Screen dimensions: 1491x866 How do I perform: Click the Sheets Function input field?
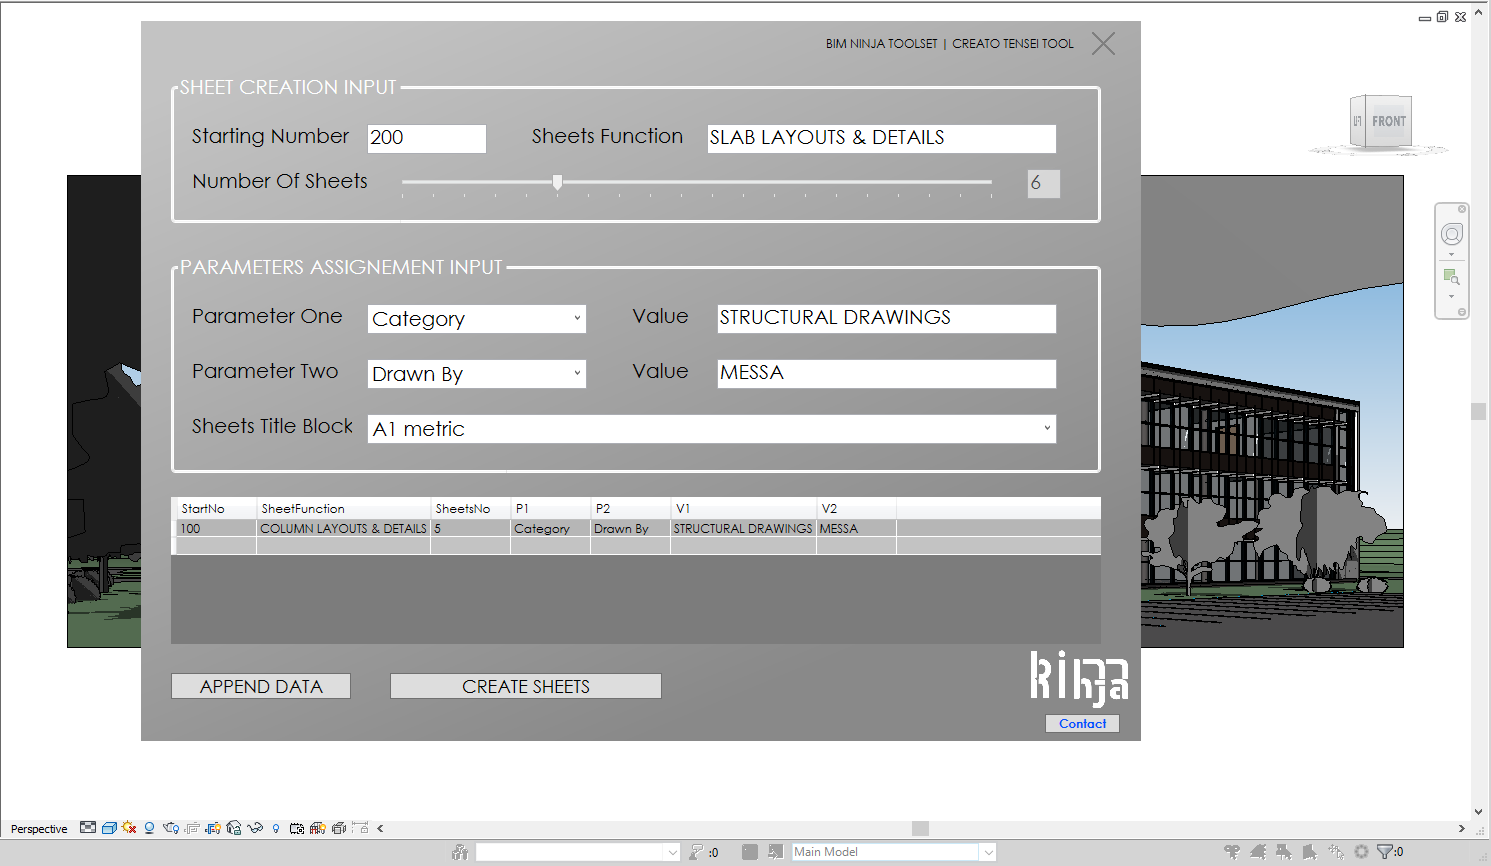(x=882, y=138)
